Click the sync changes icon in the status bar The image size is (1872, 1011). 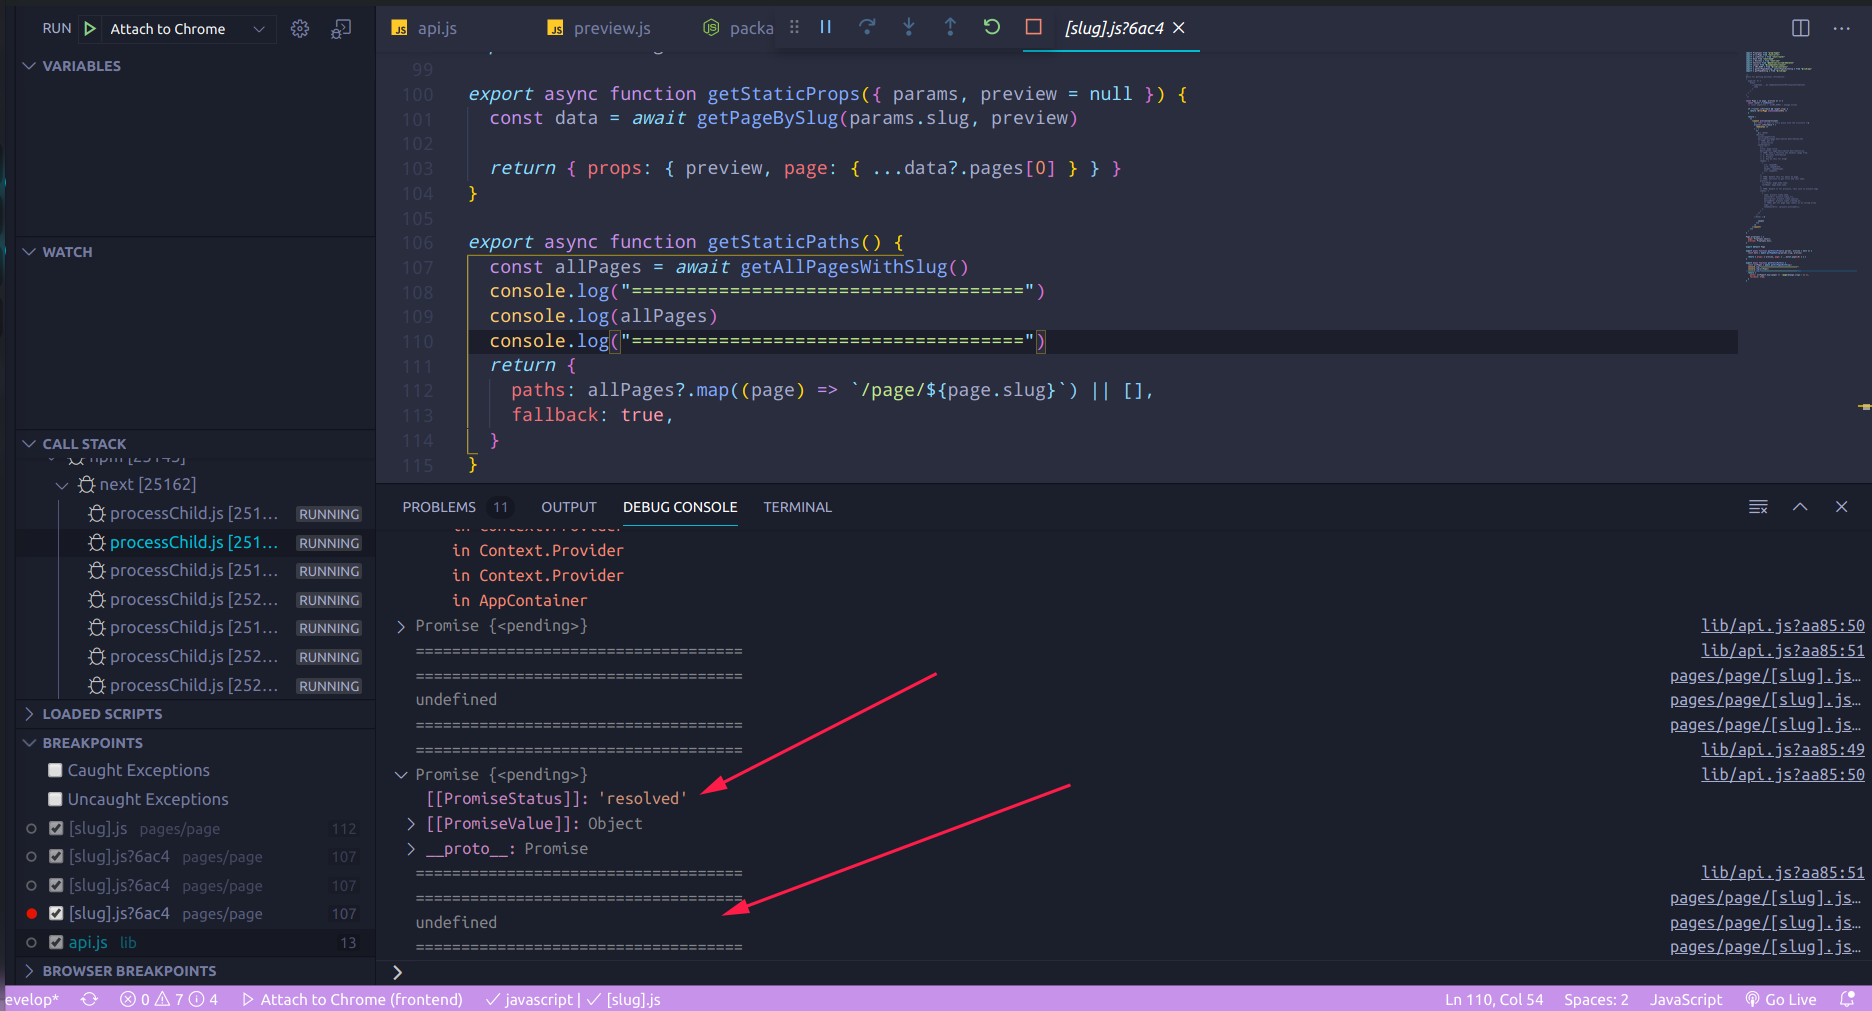[90, 999]
